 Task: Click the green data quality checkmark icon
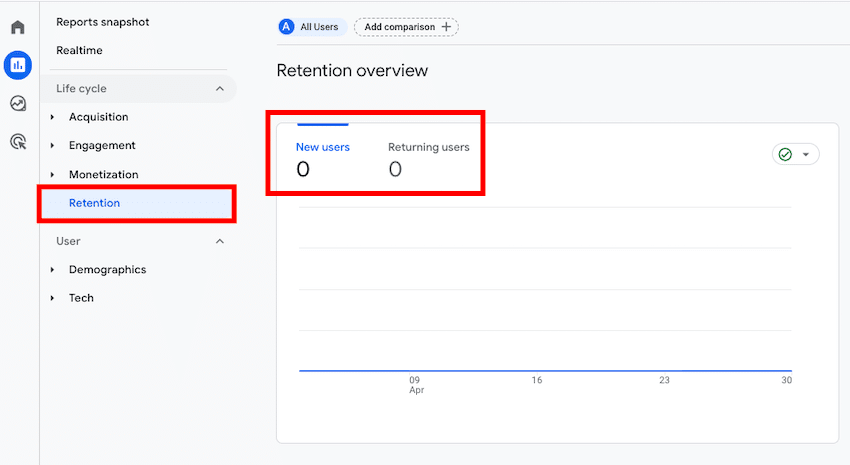tap(785, 154)
